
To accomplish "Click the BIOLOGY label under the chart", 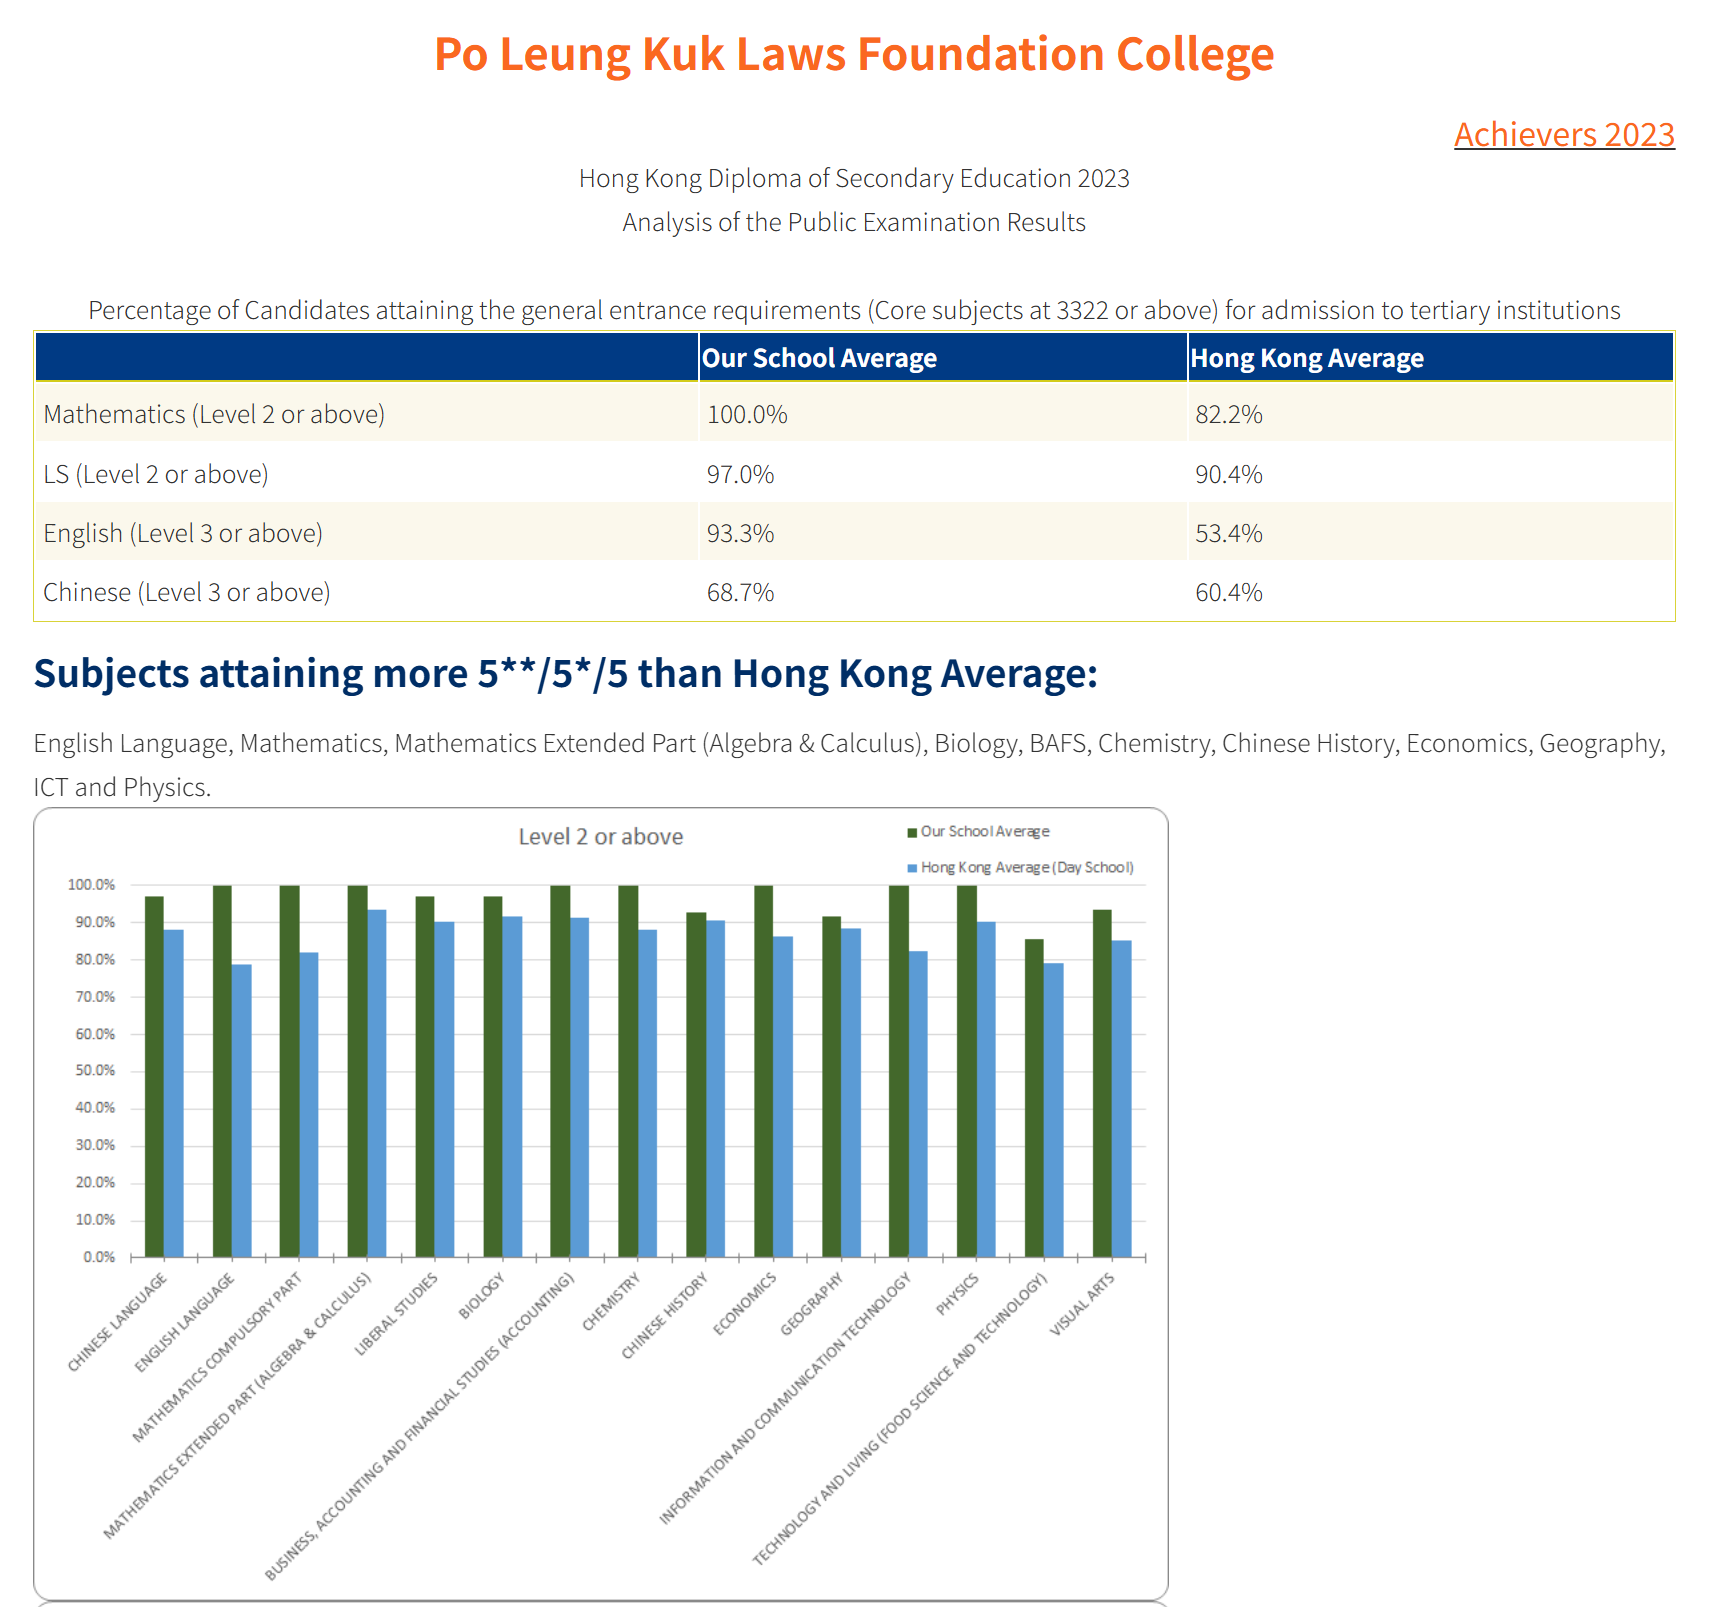I will click(x=482, y=1297).
